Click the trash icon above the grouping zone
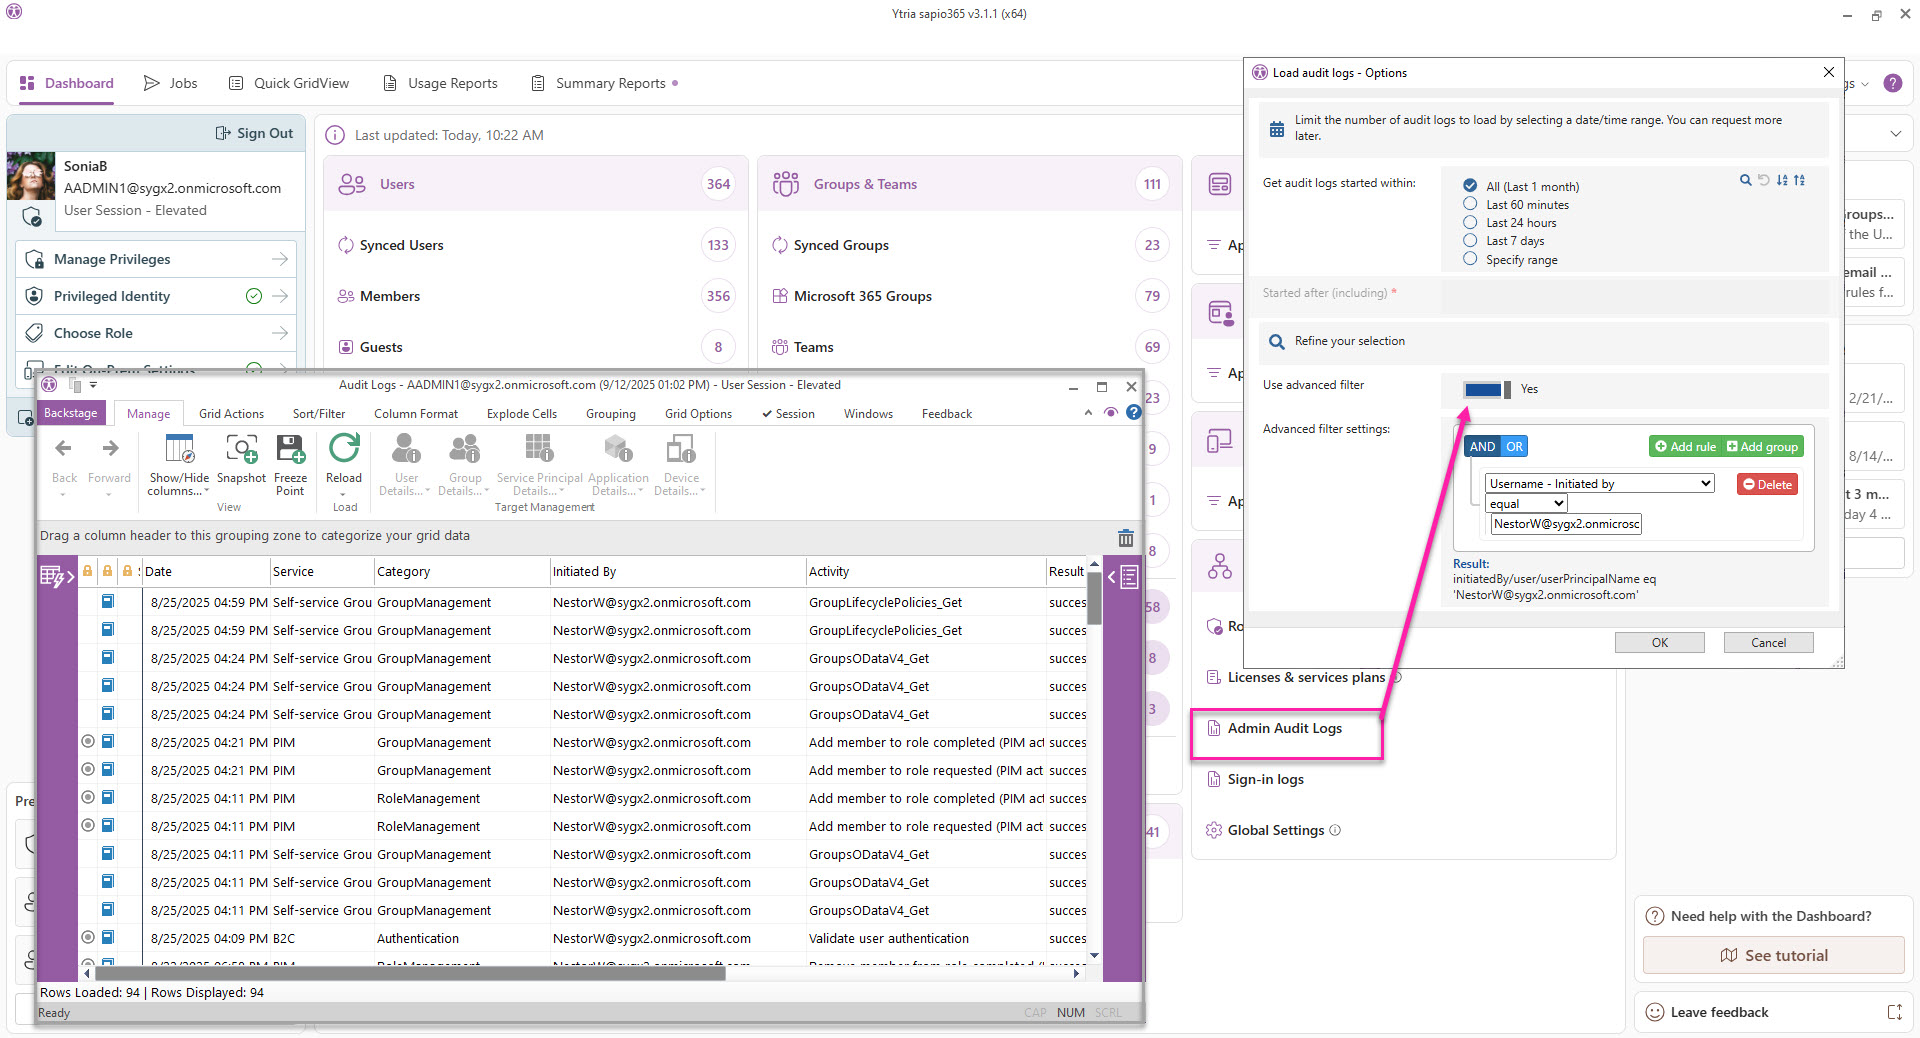1920x1038 pixels. pyautogui.click(x=1125, y=538)
